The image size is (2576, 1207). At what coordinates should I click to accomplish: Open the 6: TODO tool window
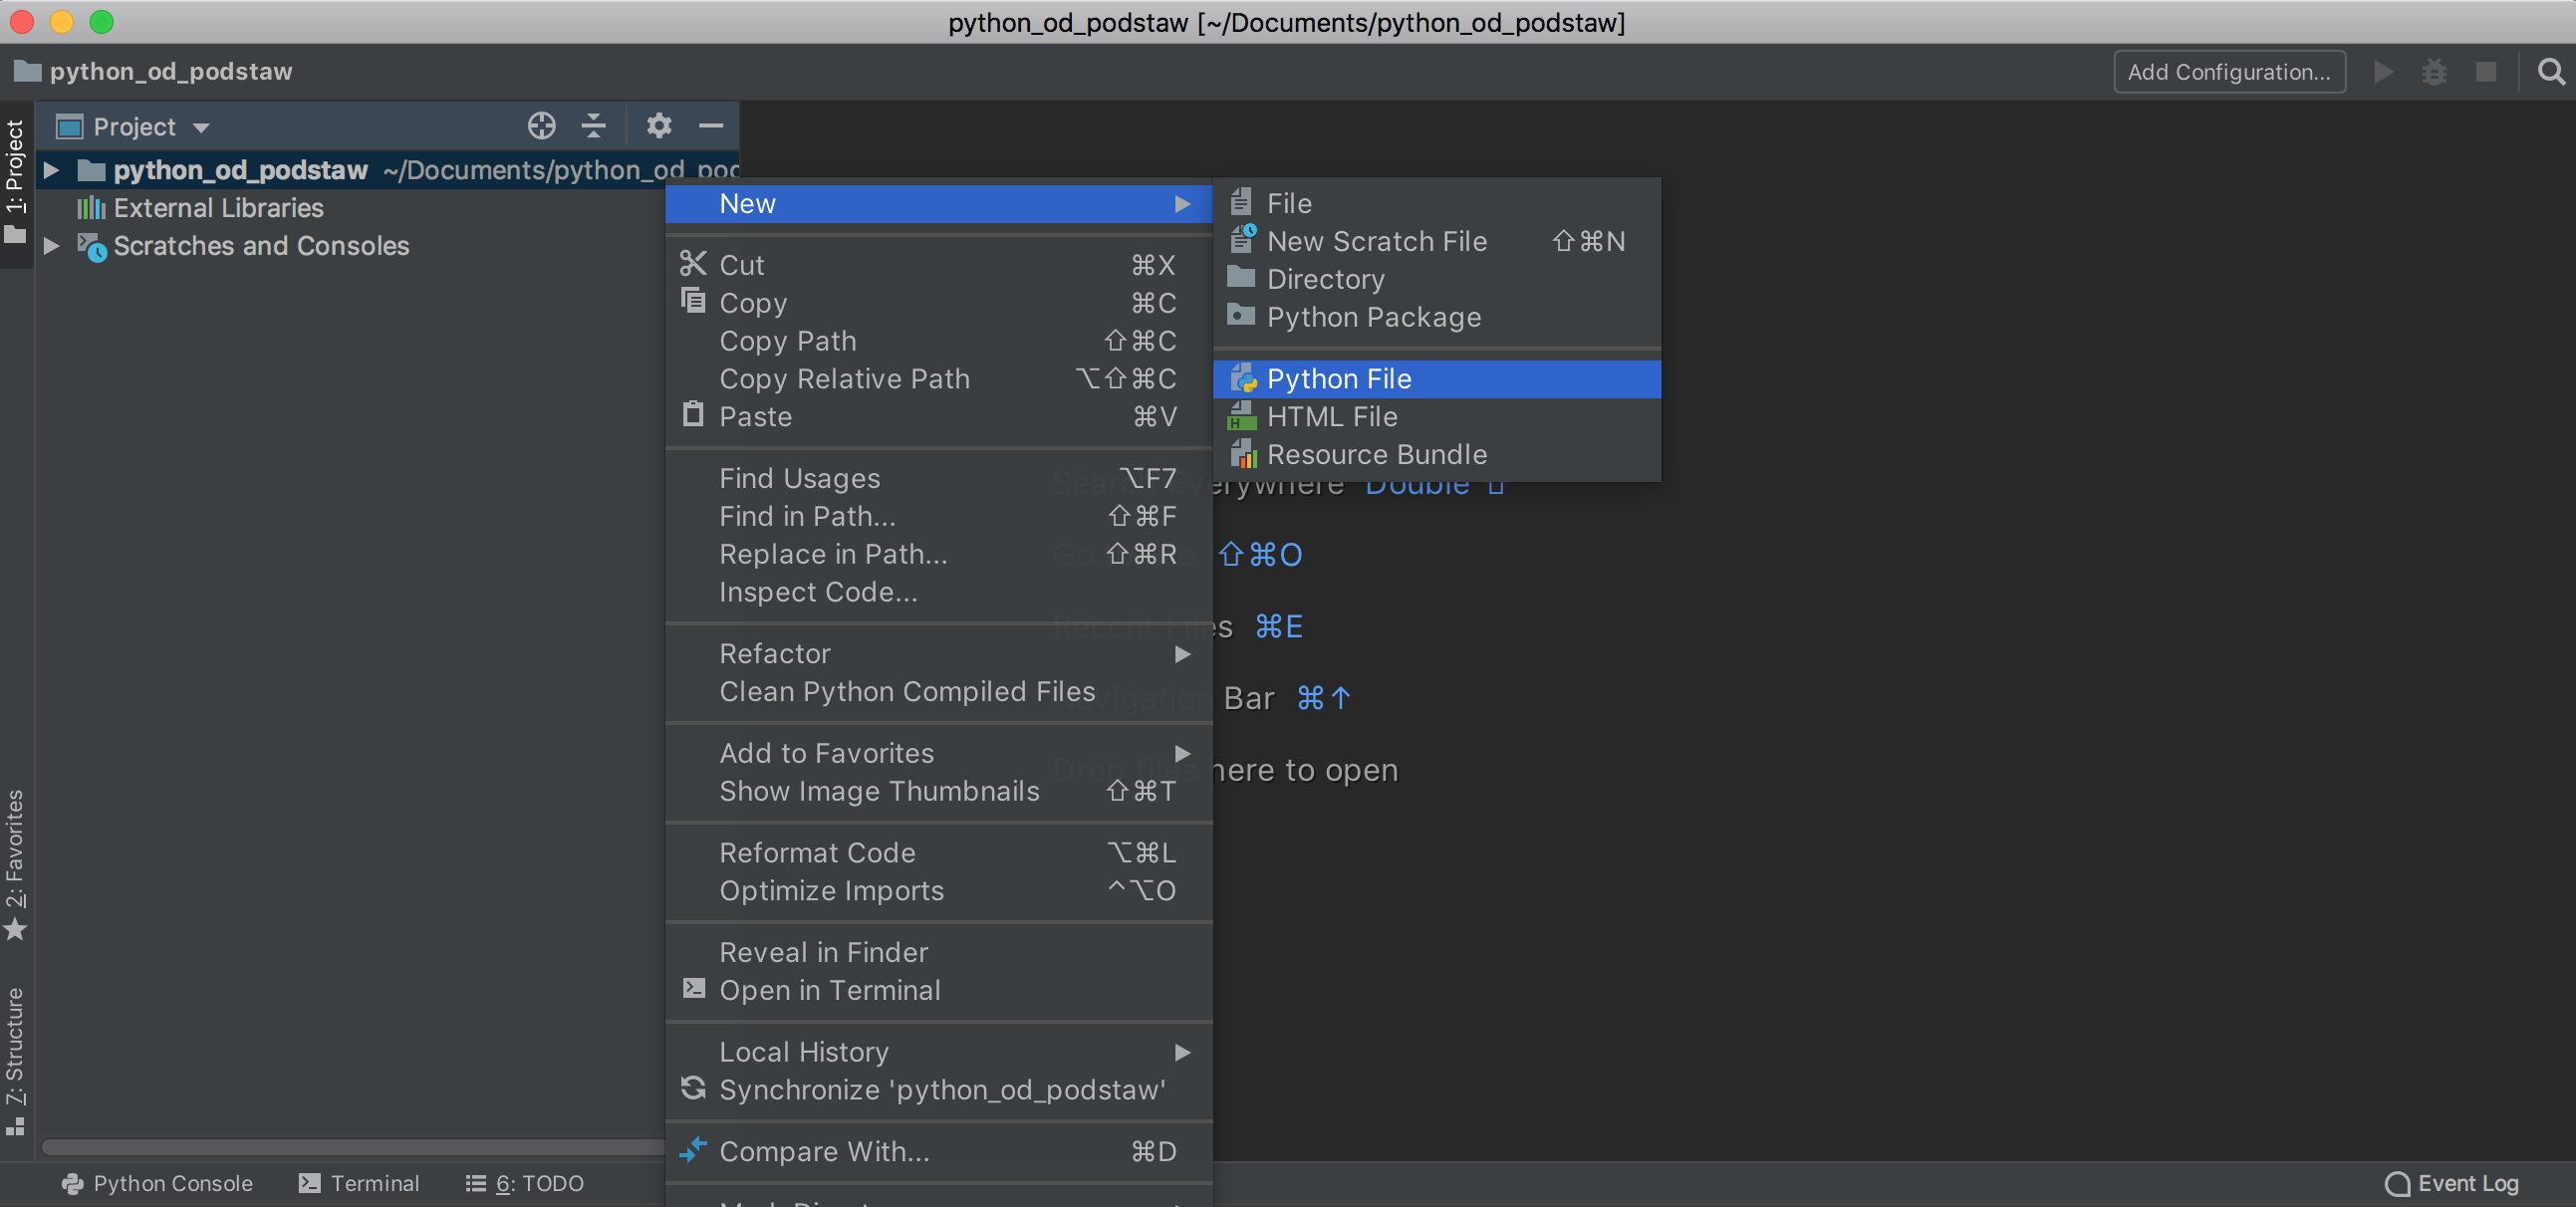pyautogui.click(x=525, y=1183)
